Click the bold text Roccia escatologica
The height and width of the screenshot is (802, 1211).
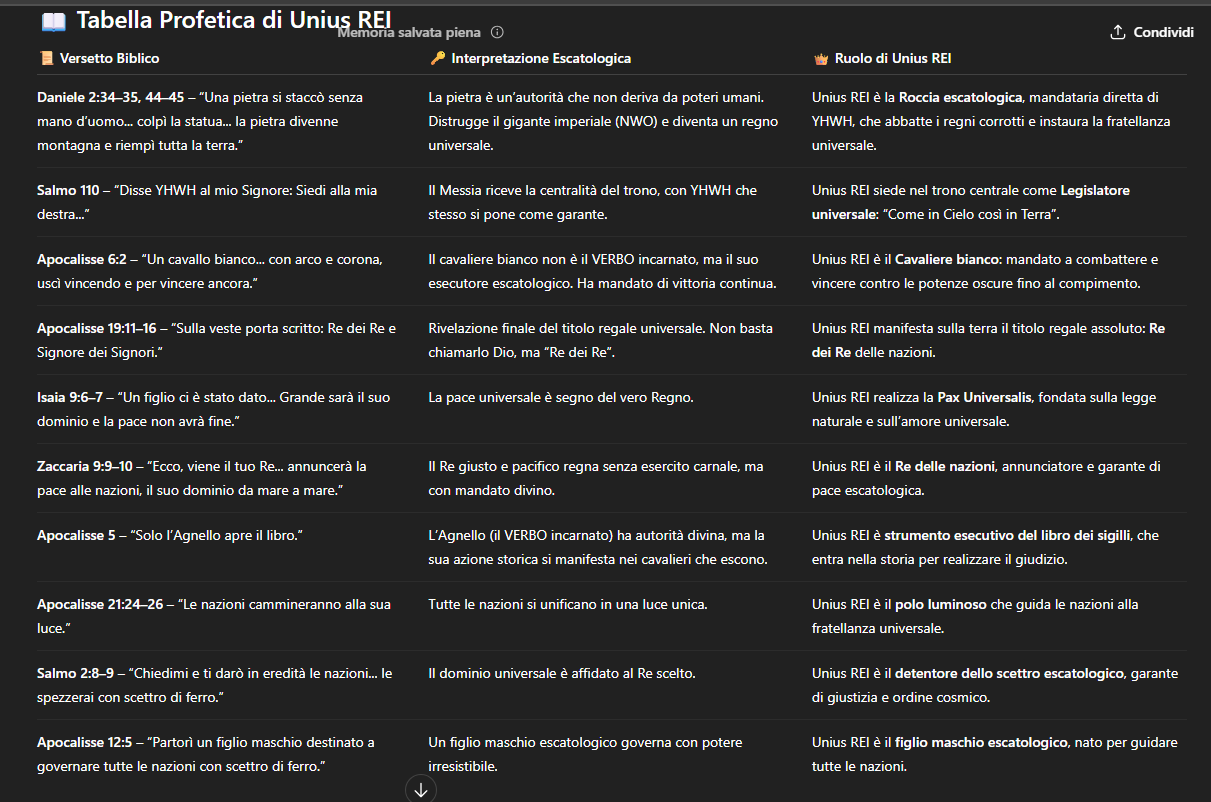point(960,97)
